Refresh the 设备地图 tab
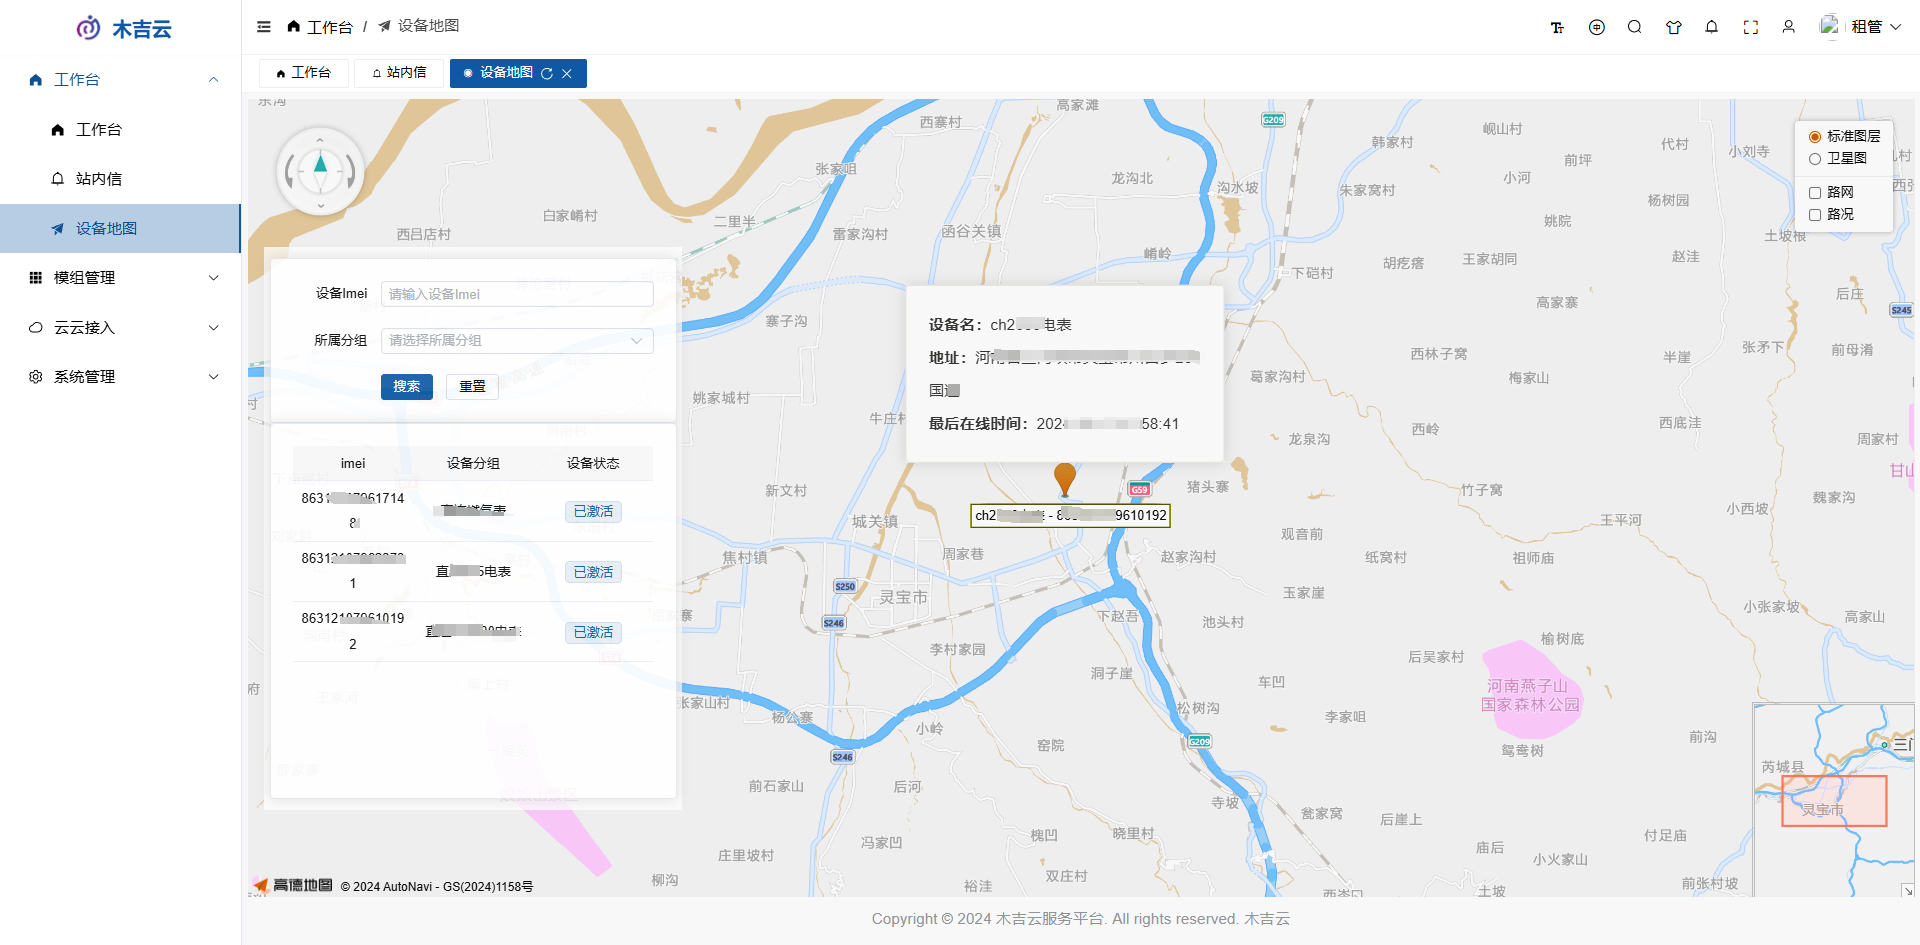 pyautogui.click(x=547, y=73)
